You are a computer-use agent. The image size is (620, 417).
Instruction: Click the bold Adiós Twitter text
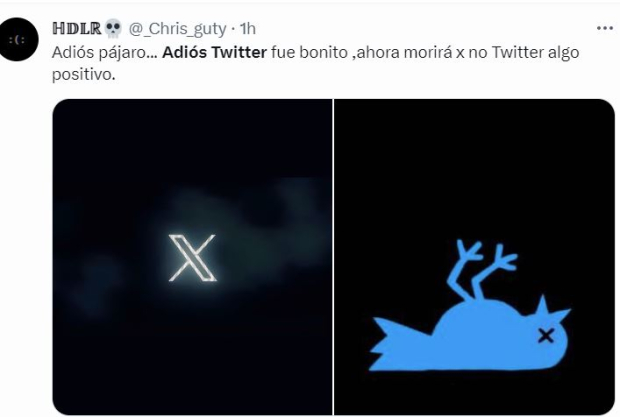(214, 52)
